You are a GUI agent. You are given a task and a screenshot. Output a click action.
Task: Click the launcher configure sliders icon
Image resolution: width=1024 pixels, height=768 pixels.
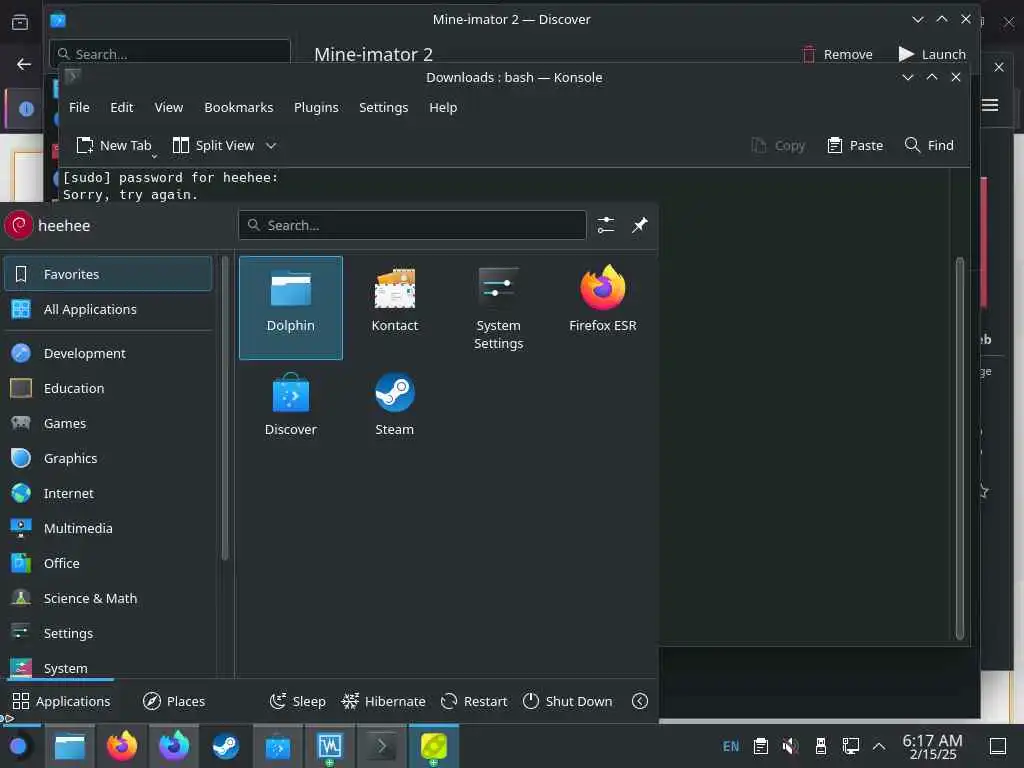point(605,225)
